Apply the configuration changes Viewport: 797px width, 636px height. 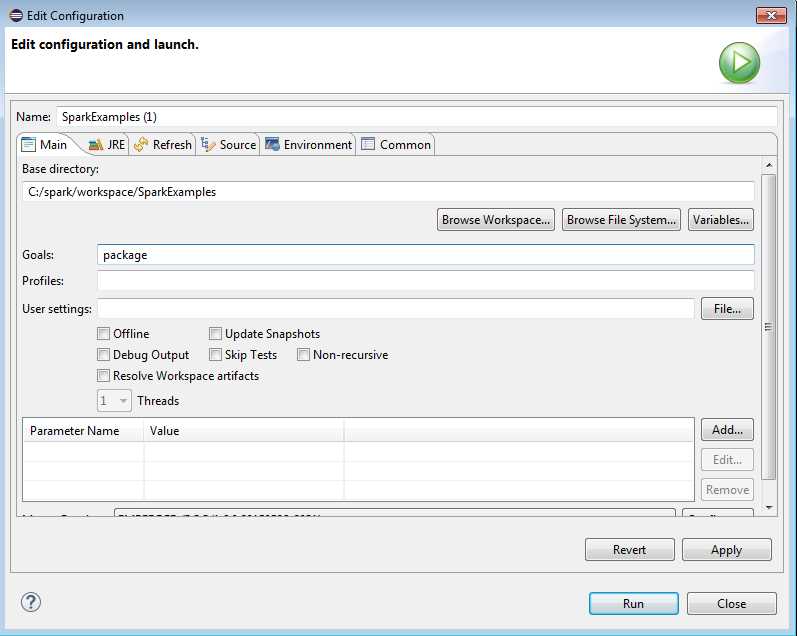(x=727, y=550)
